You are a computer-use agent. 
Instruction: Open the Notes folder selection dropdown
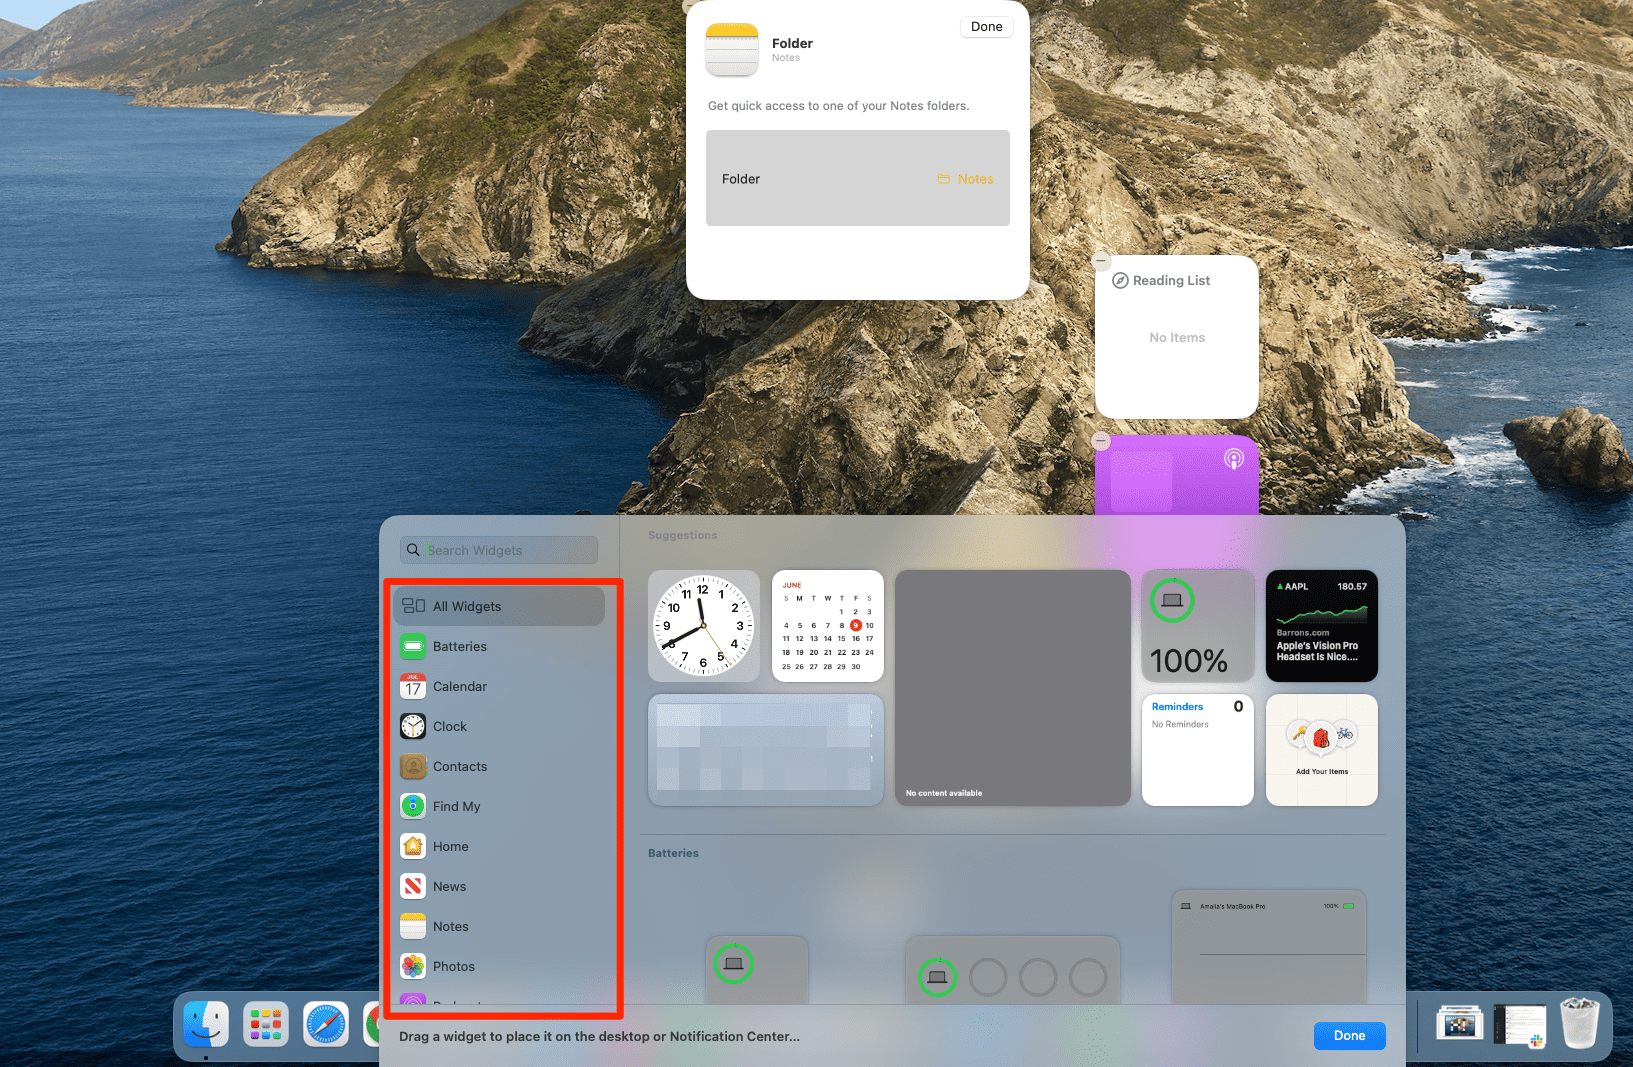point(965,179)
